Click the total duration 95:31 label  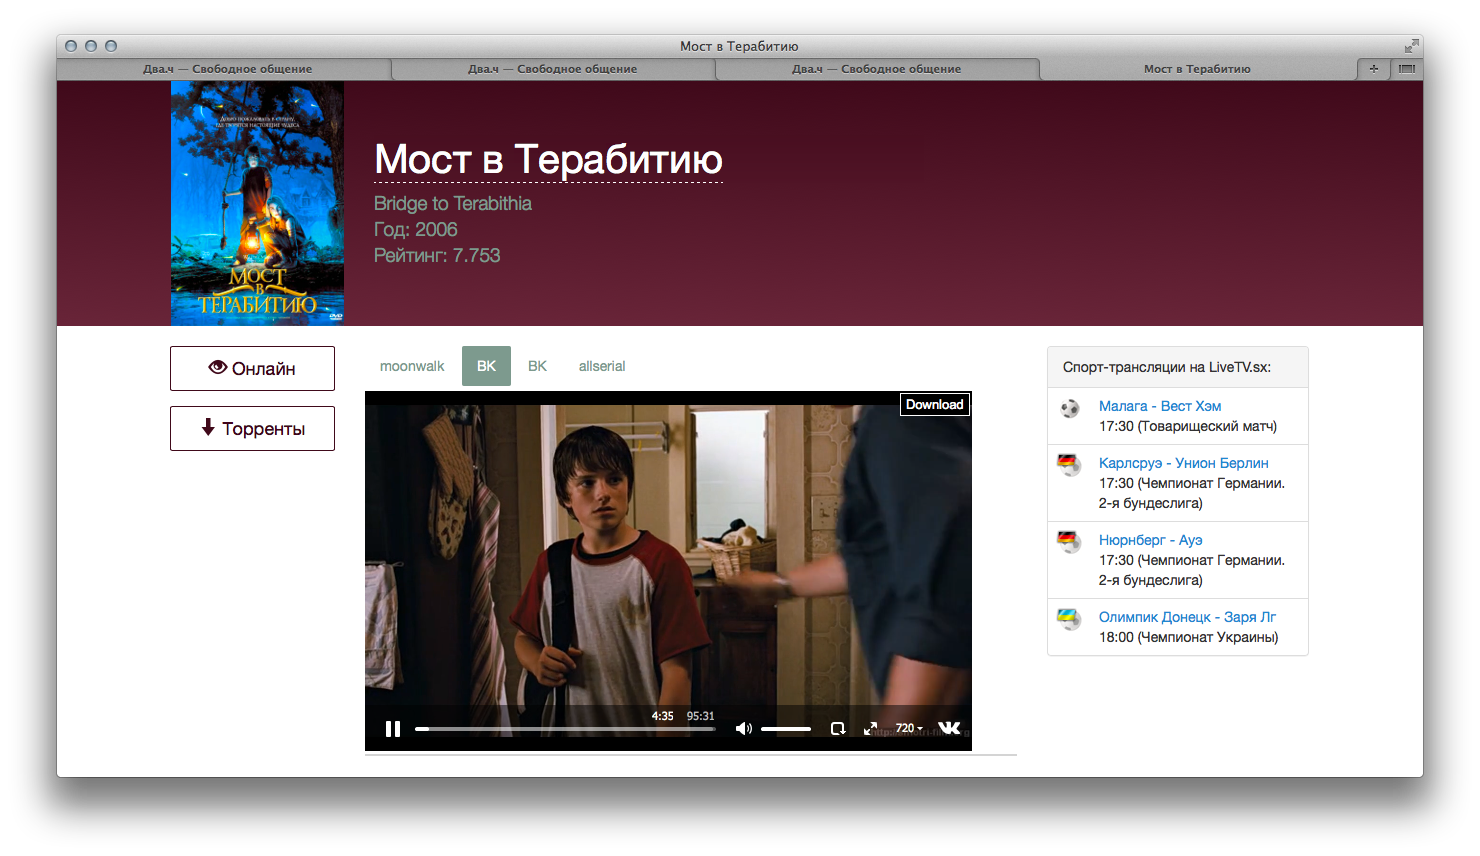tap(700, 716)
